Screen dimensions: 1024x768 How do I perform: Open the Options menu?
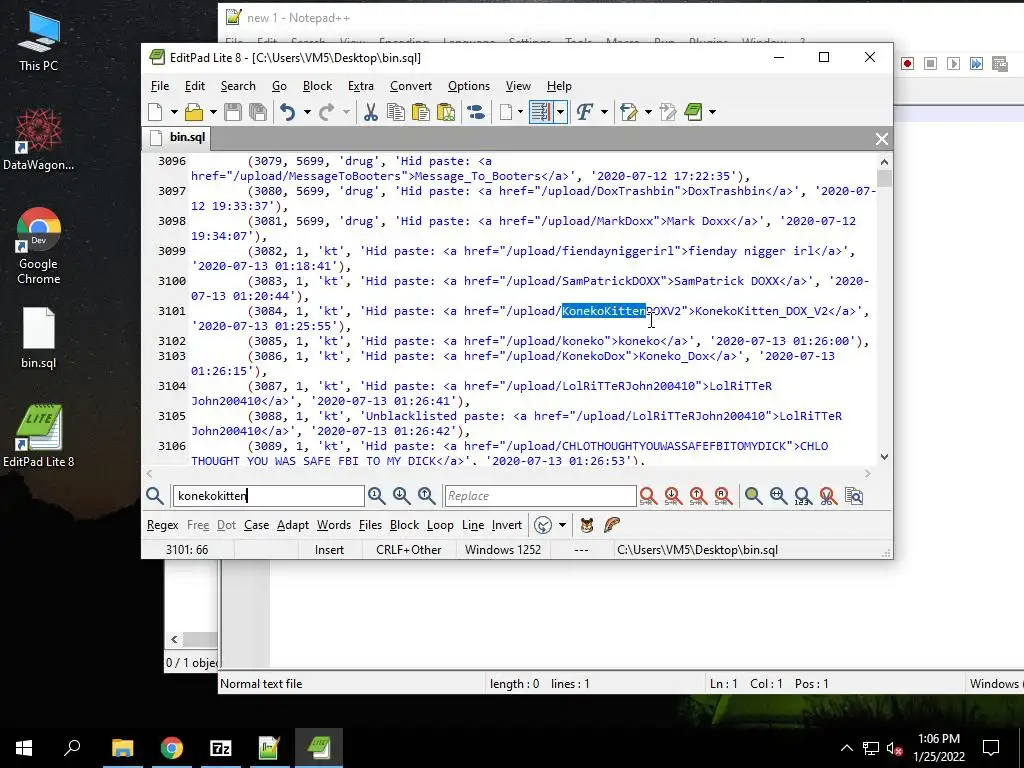[x=468, y=86]
